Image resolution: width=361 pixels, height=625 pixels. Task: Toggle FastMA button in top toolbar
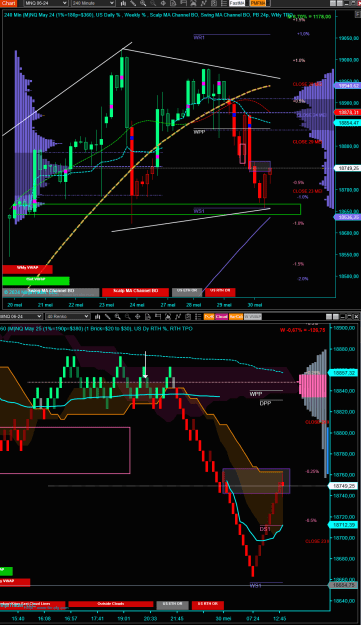click(237, 3)
